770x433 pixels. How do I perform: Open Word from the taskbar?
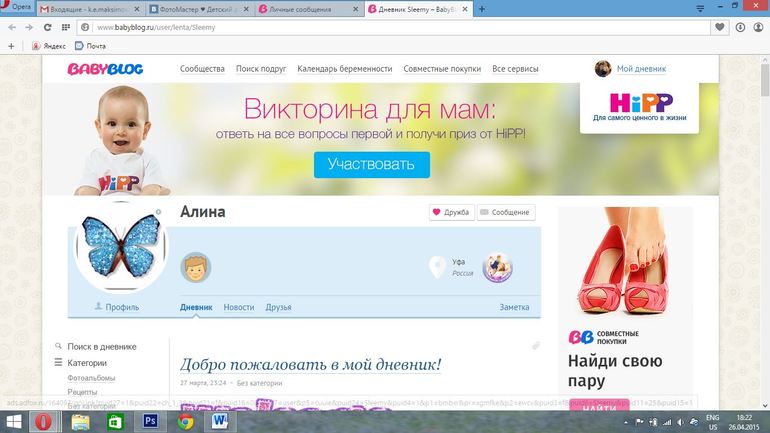click(220, 421)
